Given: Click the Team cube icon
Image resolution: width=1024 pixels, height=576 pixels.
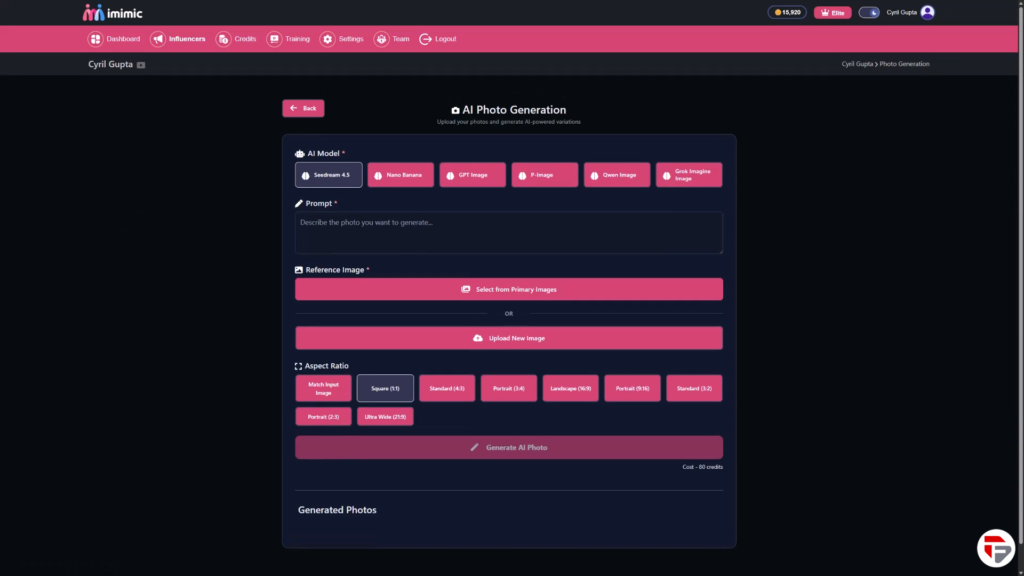Looking at the screenshot, I should pos(381,39).
